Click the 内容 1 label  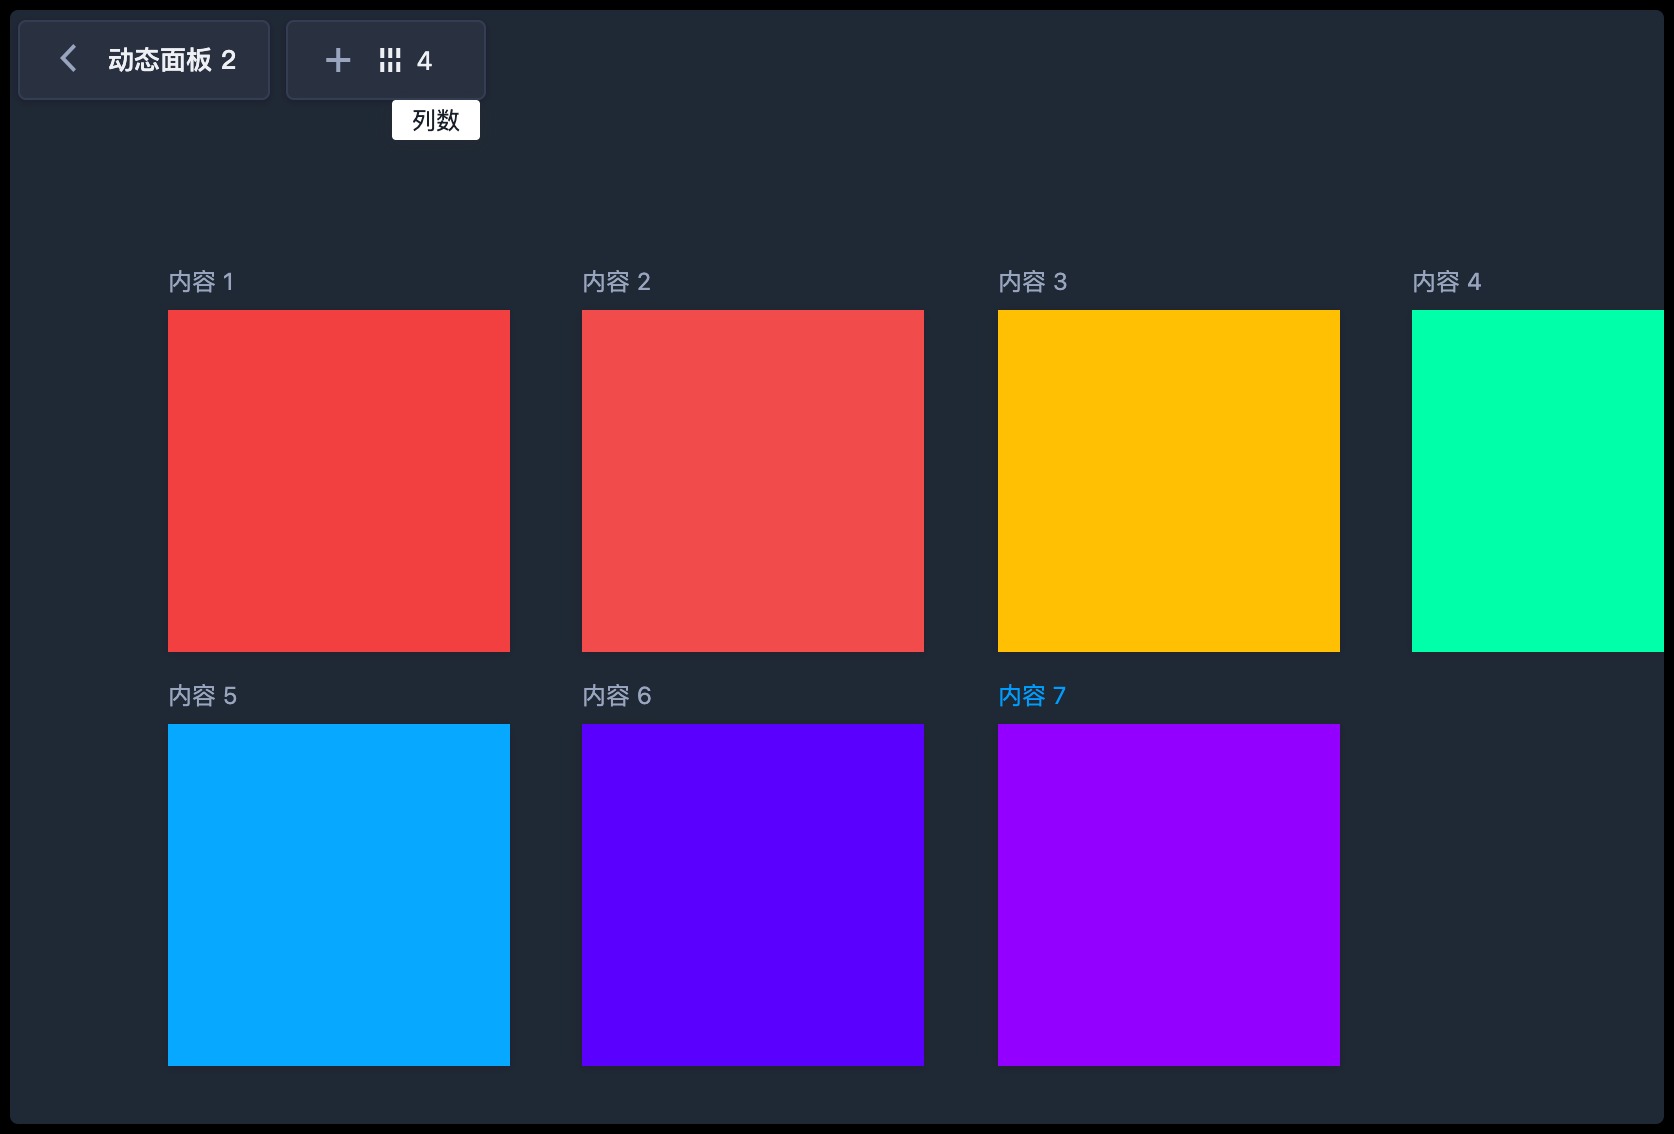201,282
